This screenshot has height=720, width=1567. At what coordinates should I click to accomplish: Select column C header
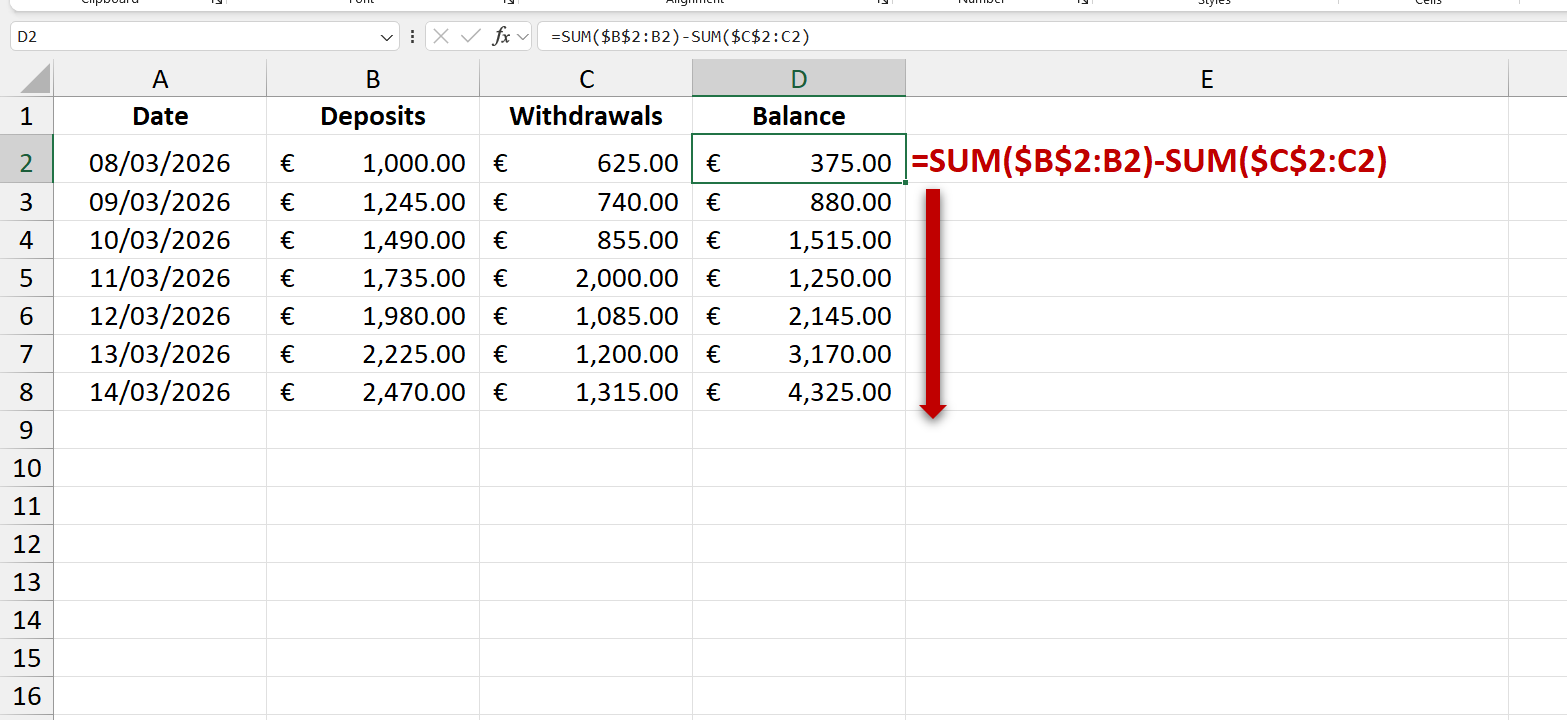click(x=586, y=79)
